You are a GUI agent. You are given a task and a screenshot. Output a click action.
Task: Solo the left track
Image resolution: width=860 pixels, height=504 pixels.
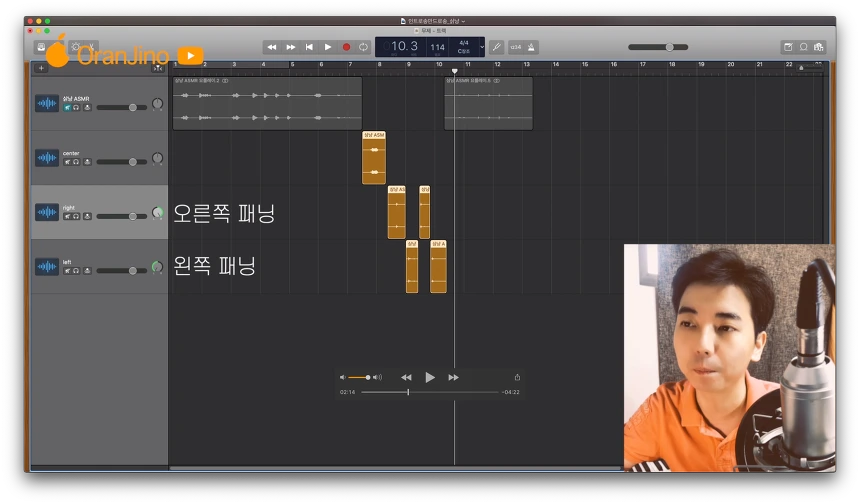point(76,270)
